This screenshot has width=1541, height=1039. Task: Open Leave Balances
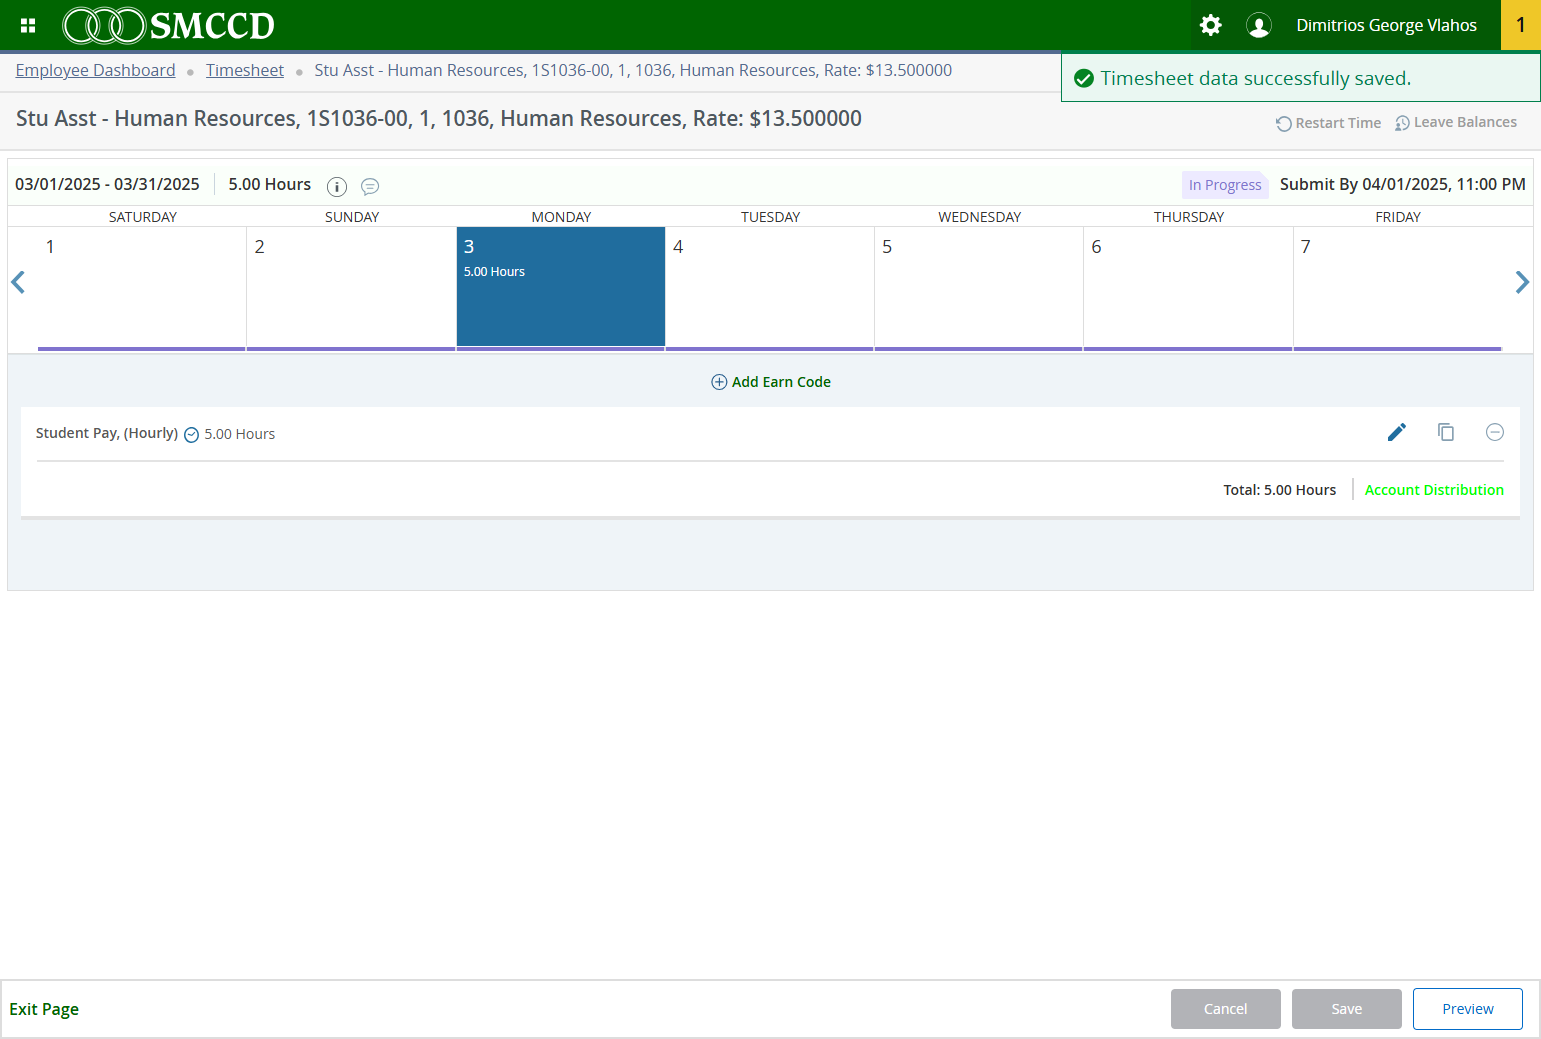tap(1456, 123)
